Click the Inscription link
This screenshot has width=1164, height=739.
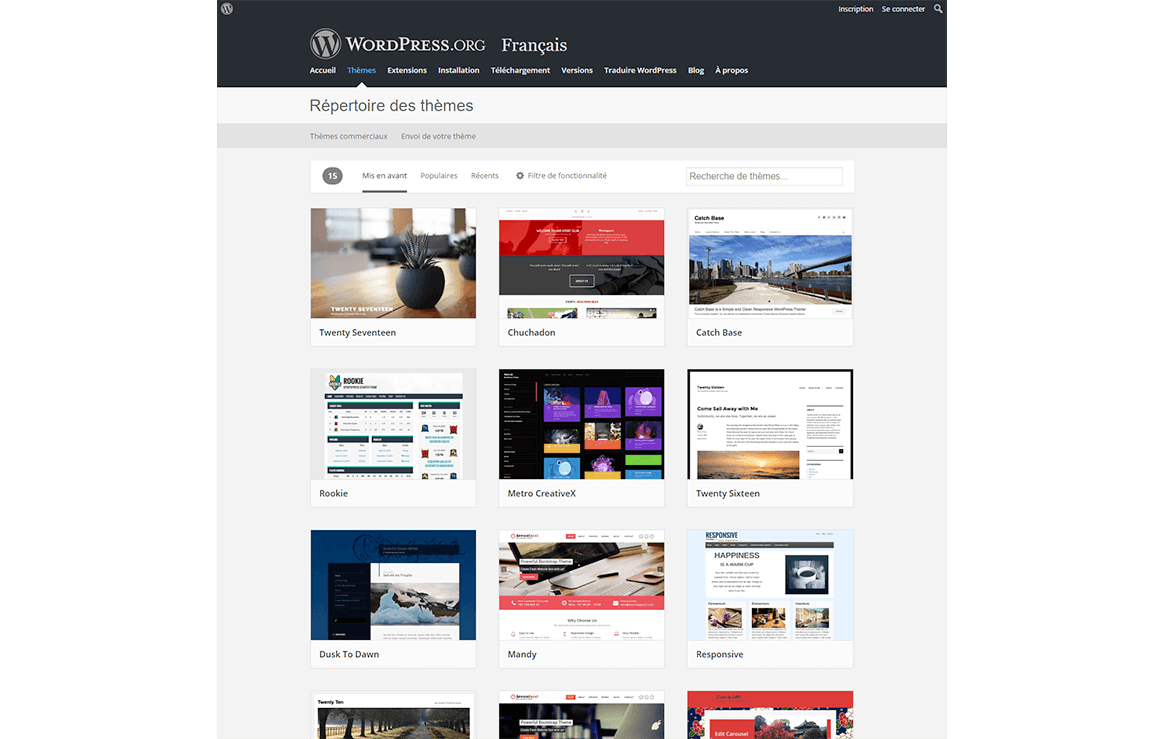855,9
